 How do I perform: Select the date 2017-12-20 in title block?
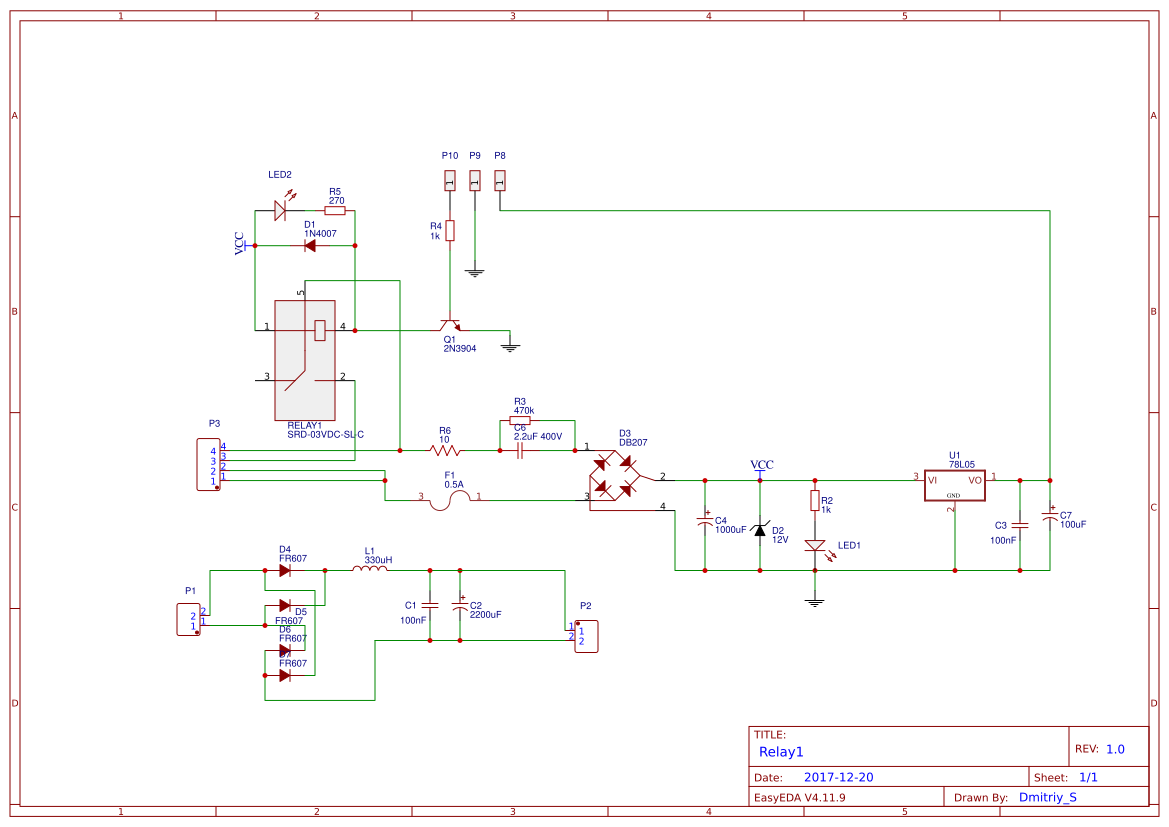point(838,777)
